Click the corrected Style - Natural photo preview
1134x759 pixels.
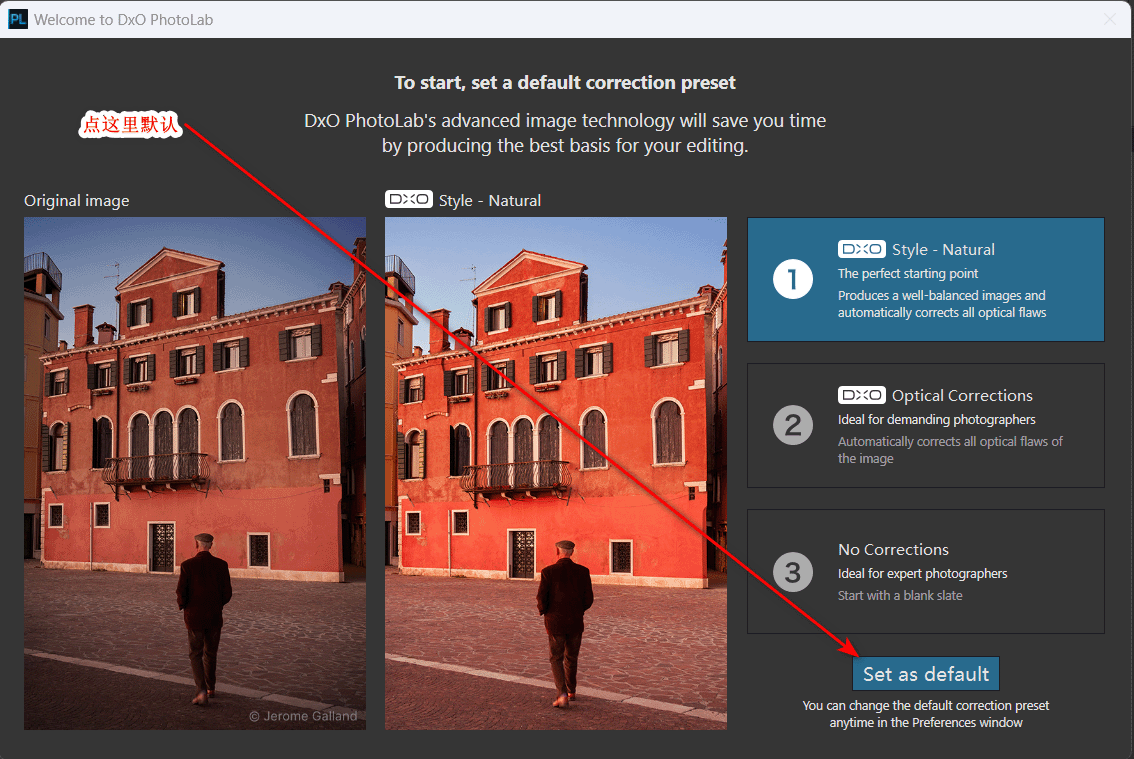point(555,473)
